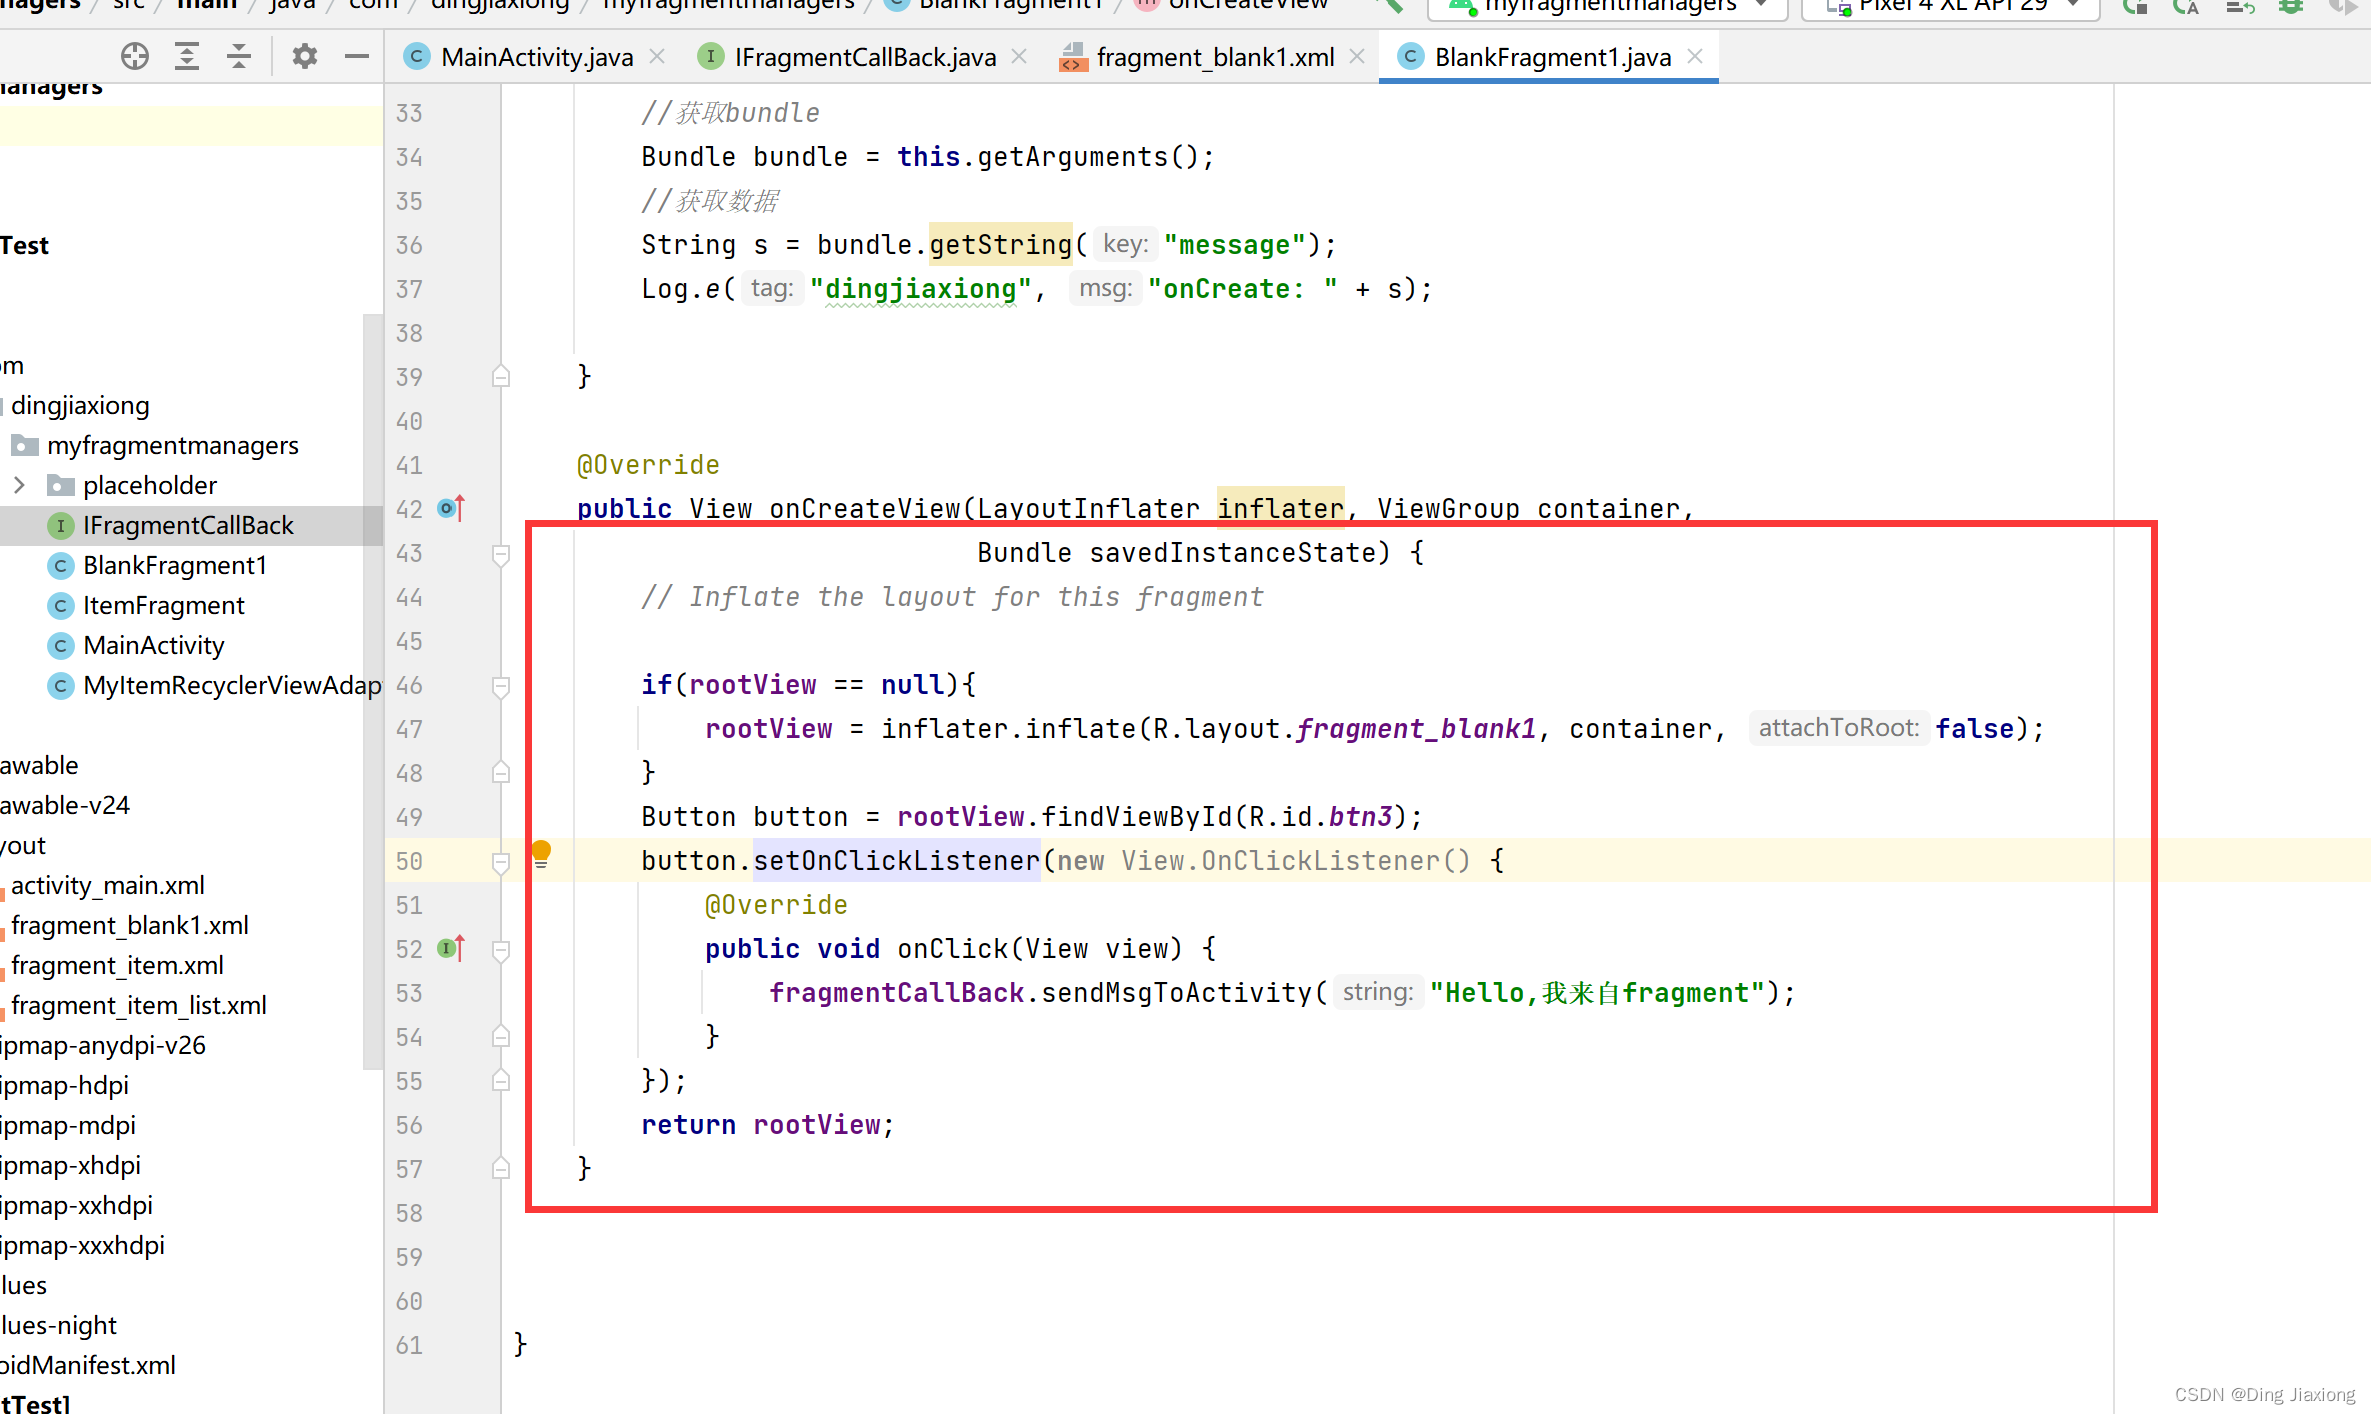Click setOnClickListener method call
The height and width of the screenshot is (1414, 2371).
pyautogui.click(x=896, y=861)
